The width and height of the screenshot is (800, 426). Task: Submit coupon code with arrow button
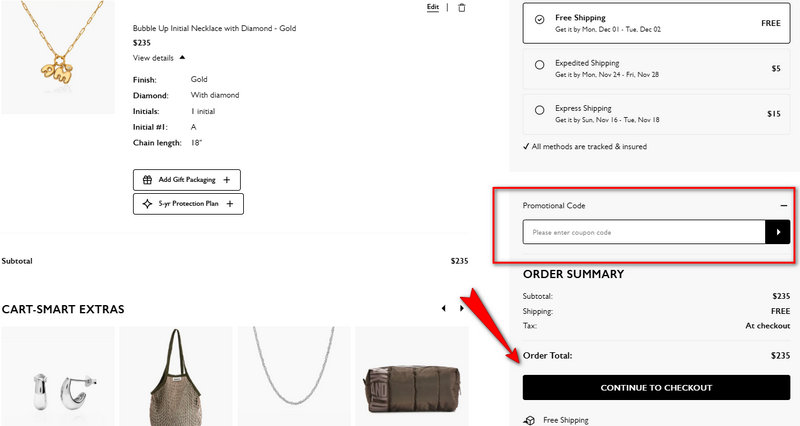(777, 232)
